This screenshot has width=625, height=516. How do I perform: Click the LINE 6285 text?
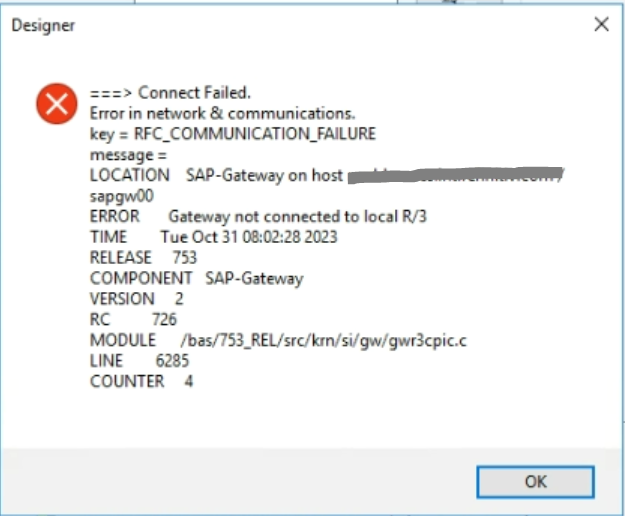(139, 361)
